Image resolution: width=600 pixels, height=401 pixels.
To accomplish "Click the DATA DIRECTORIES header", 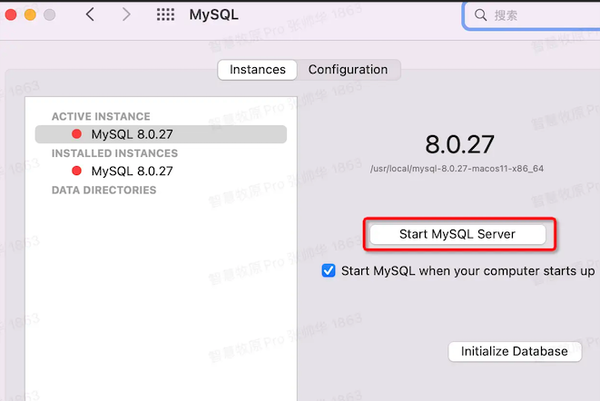I will coord(104,190).
